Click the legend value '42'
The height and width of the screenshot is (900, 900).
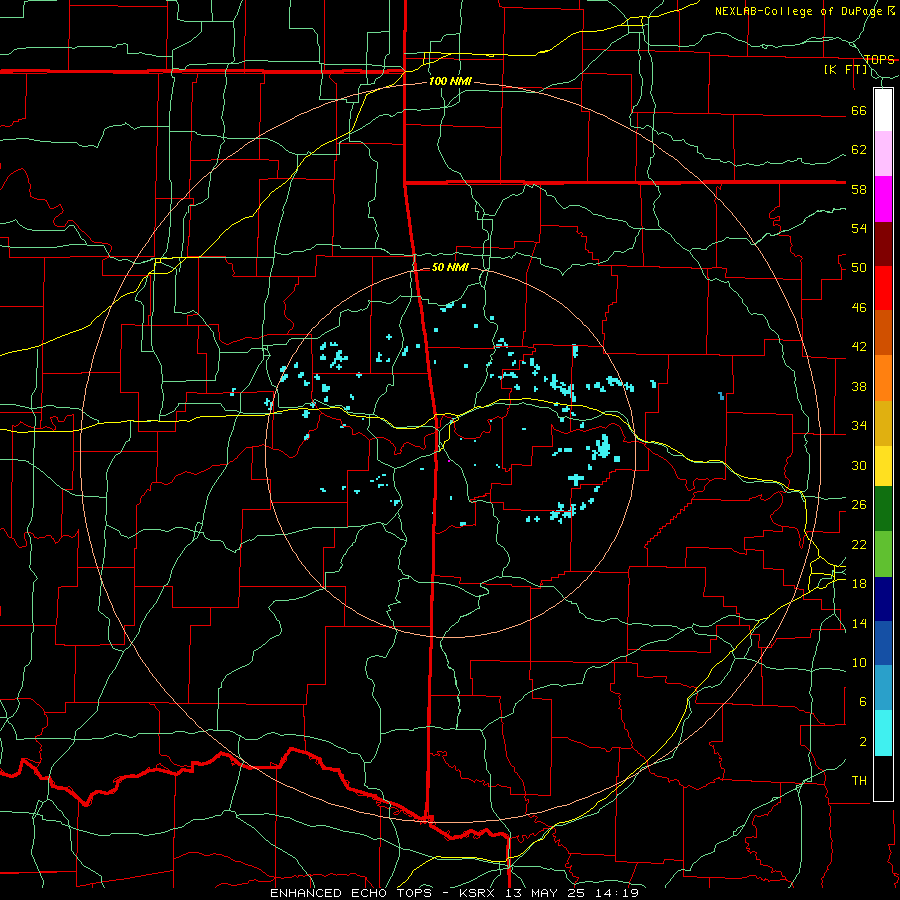[859, 347]
